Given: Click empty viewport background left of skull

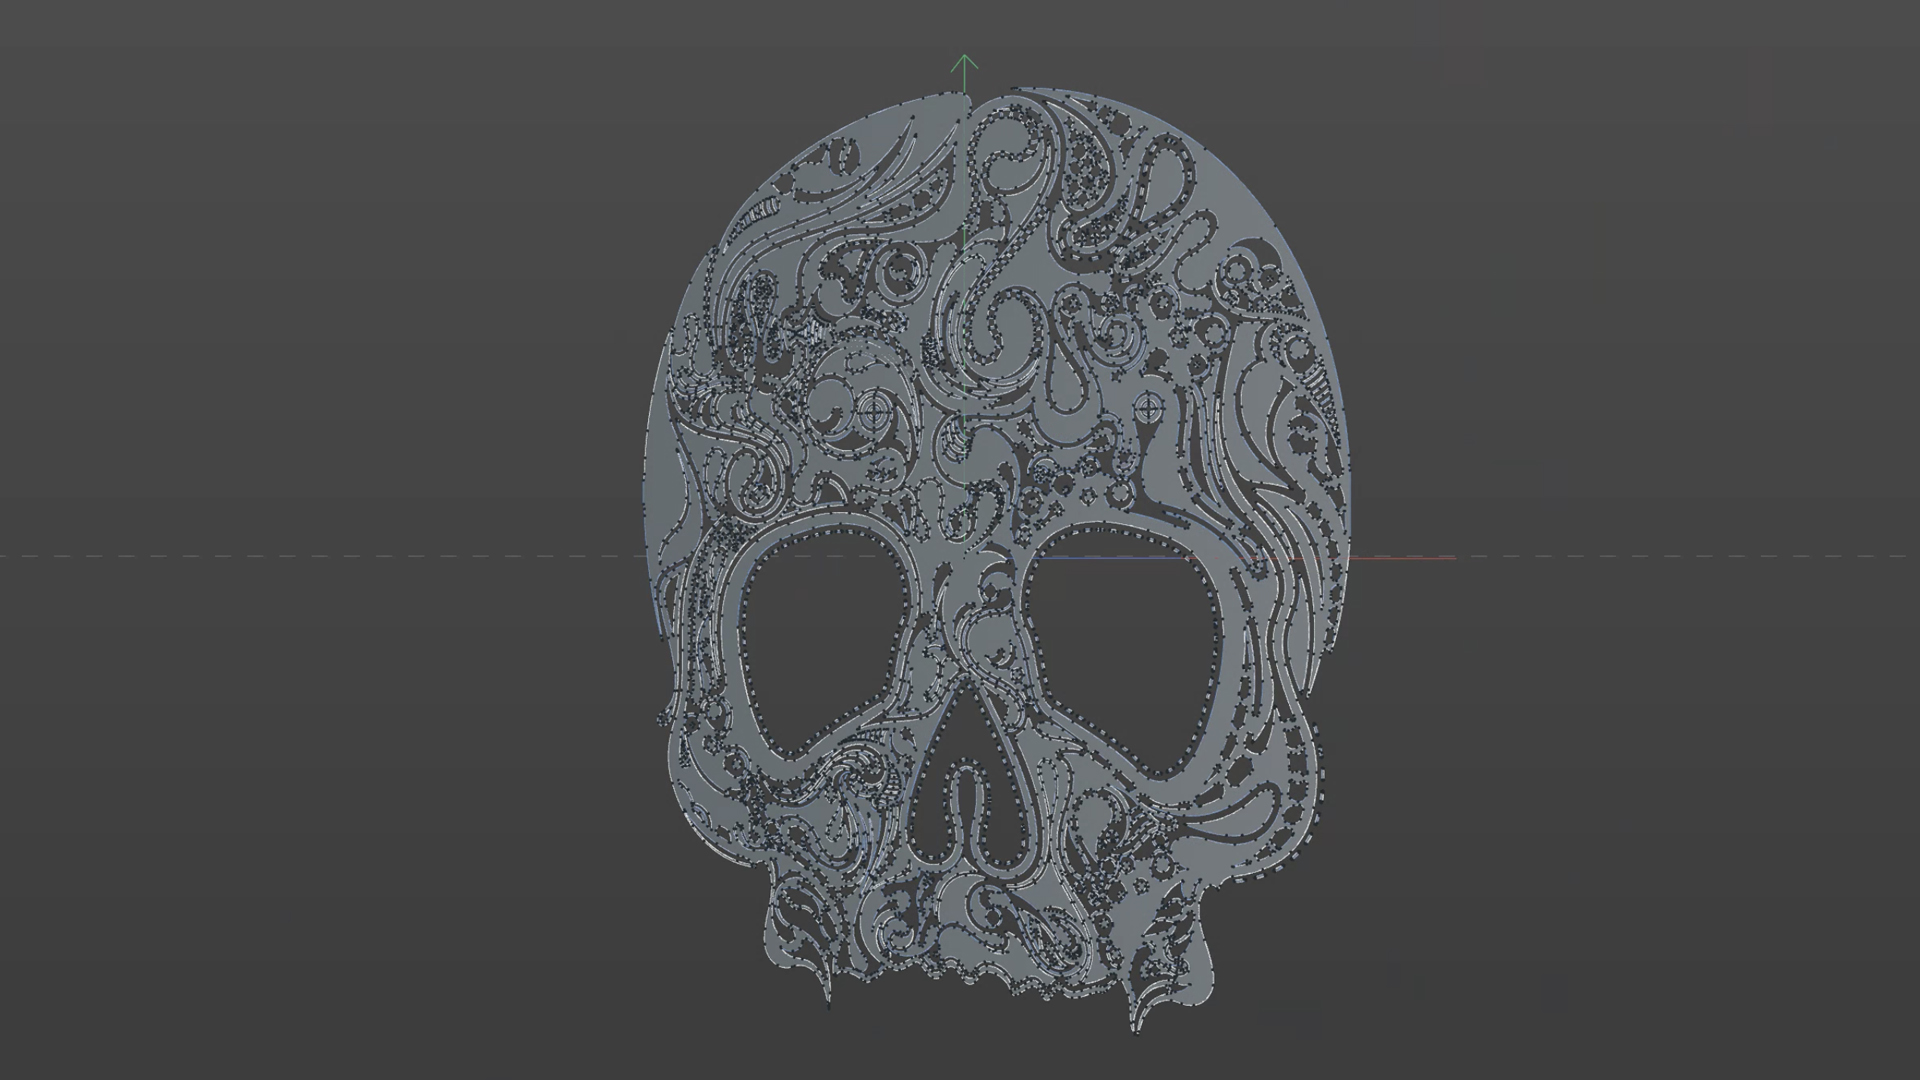Looking at the screenshot, I should pyautogui.click(x=300, y=300).
